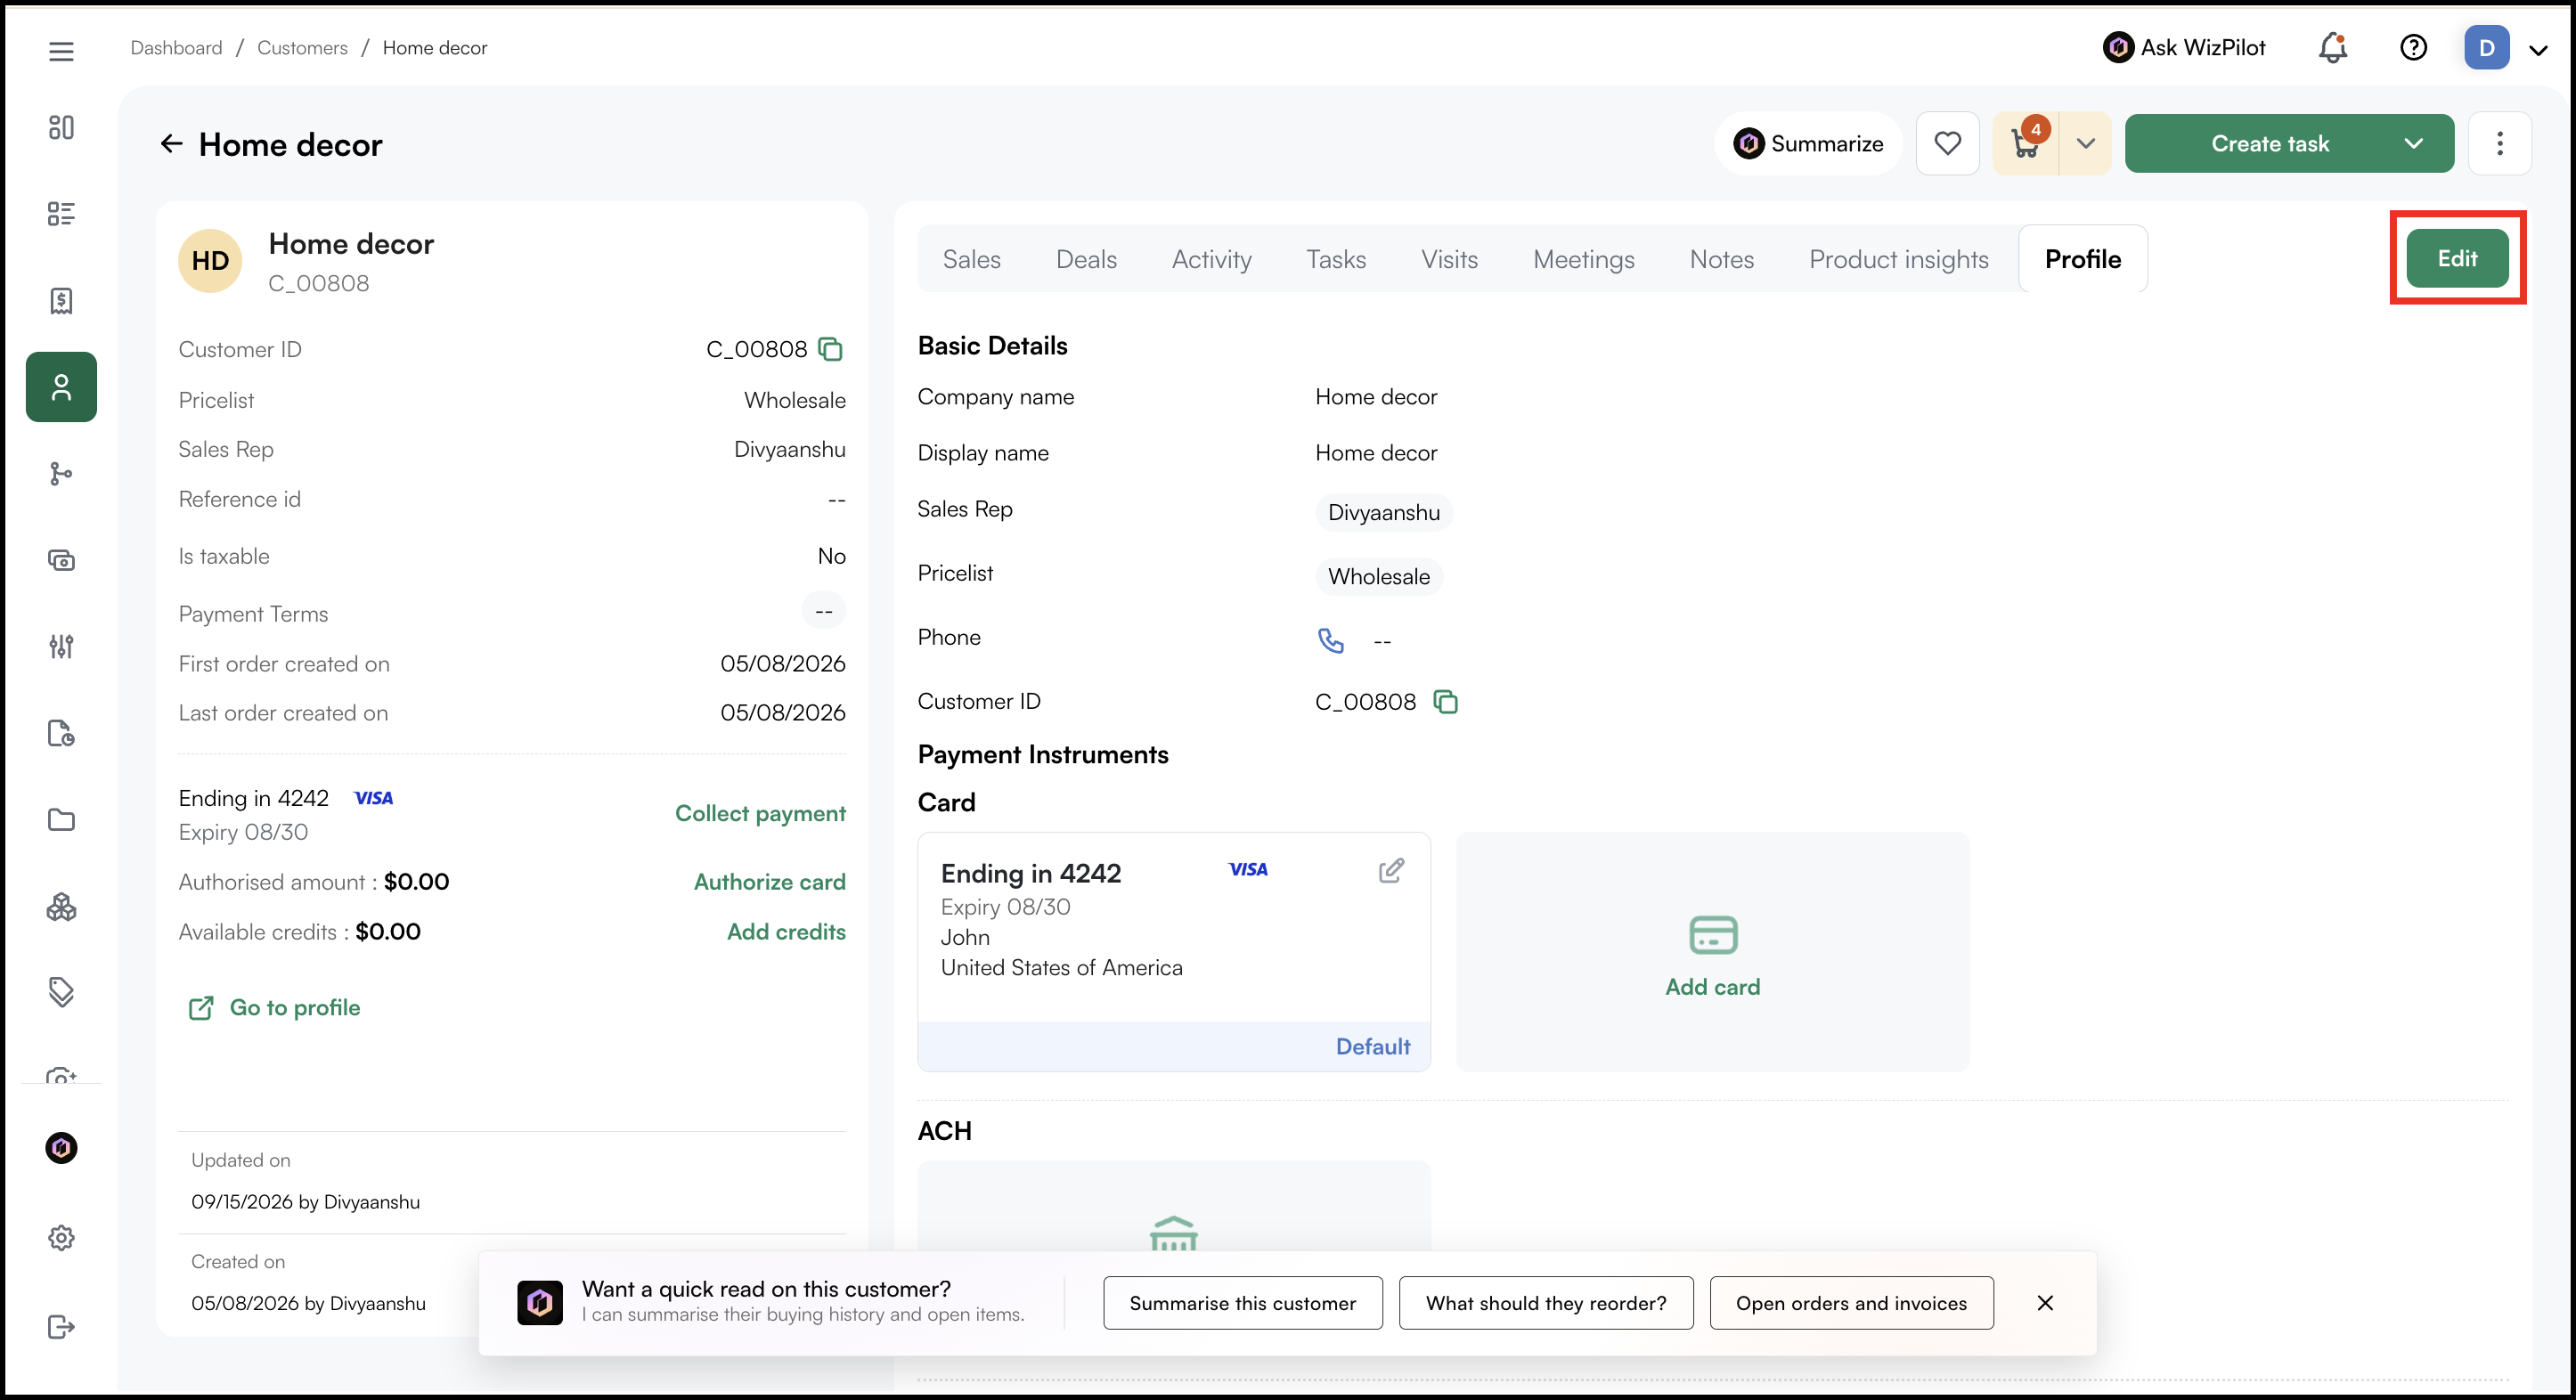
Task: Open the dashboard sidebar icon
Action: tap(61, 127)
